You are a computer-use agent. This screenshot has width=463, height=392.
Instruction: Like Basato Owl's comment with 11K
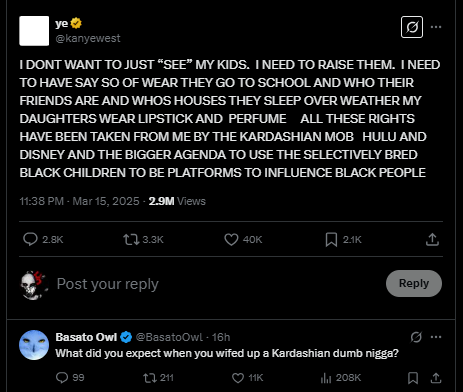(x=238, y=378)
